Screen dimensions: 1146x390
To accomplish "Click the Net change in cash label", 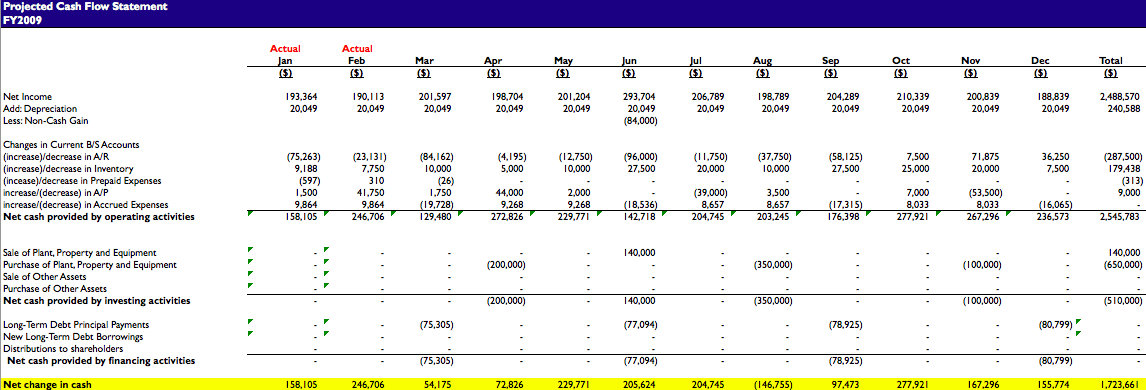I will [48, 384].
